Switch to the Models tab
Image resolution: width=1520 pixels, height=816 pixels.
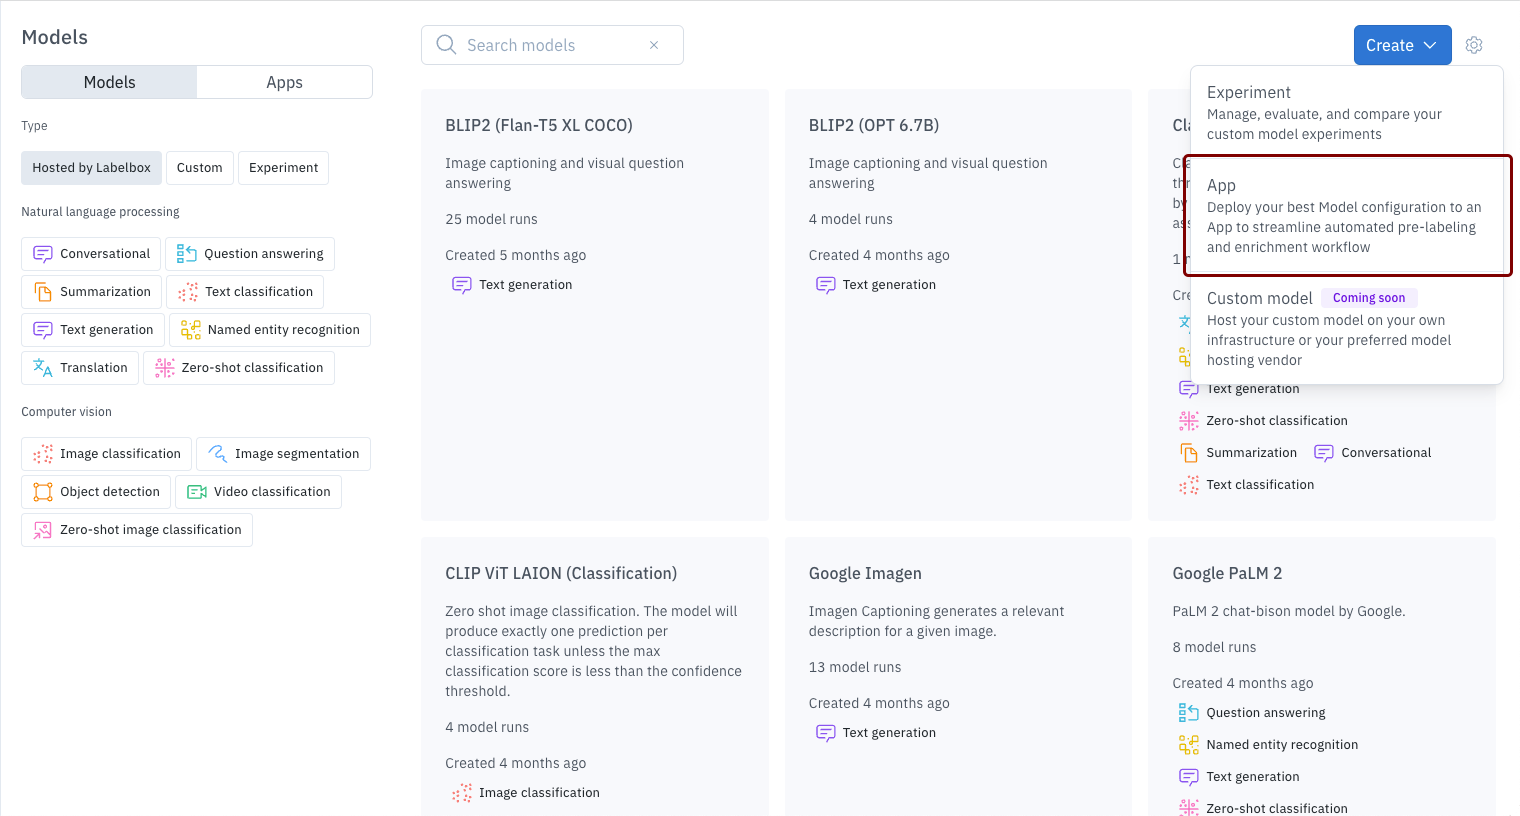pyautogui.click(x=109, y=82)
